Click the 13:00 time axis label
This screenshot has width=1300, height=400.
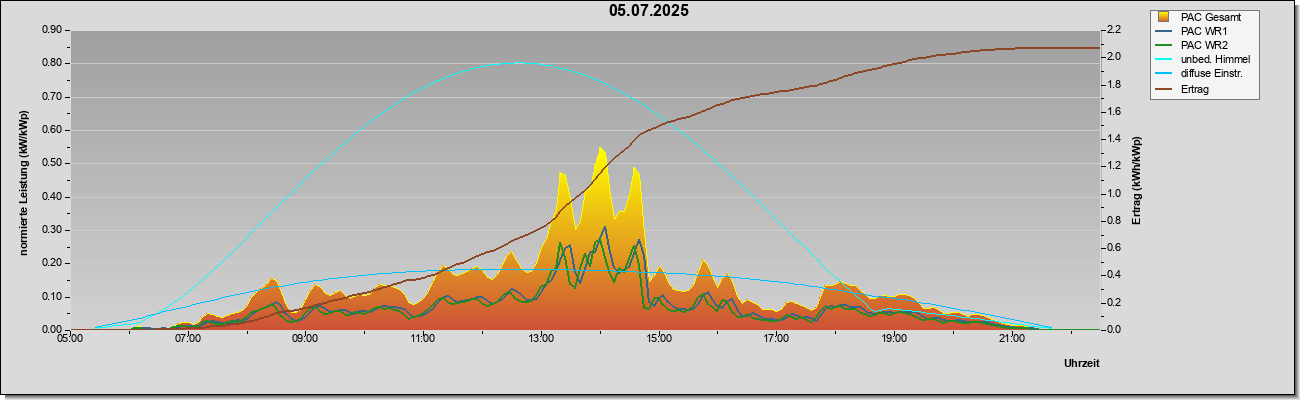pyautogui.click(x=541, y=339)
